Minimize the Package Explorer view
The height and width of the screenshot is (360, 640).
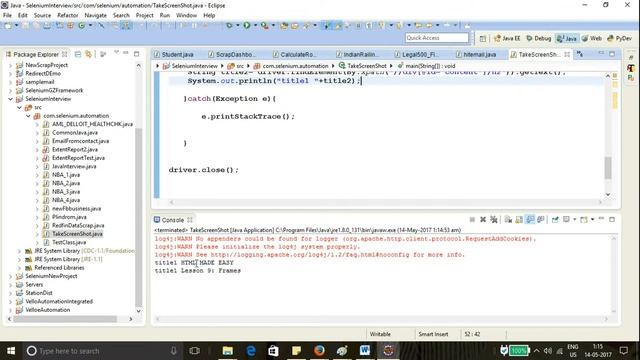[x=126, y=53]
